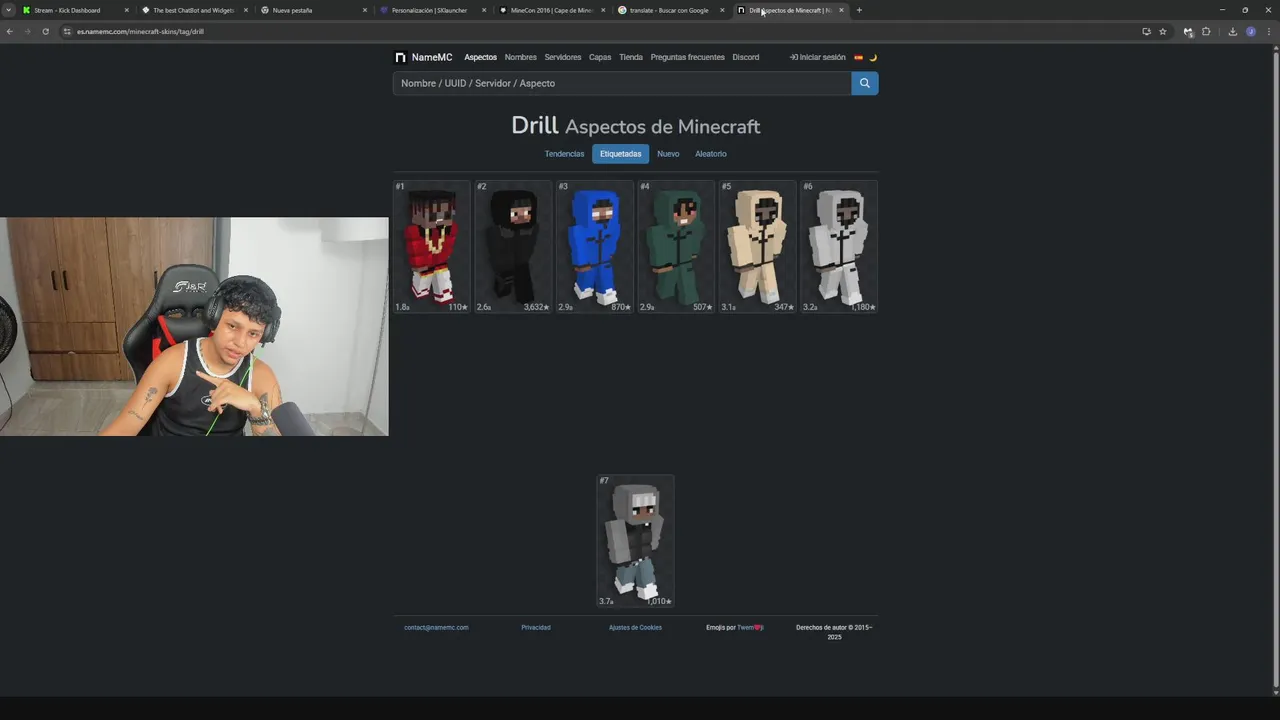Screen dimensions: 1280x720
Task: Open the Tienda nav item
Action: click(x=631, y=57)
